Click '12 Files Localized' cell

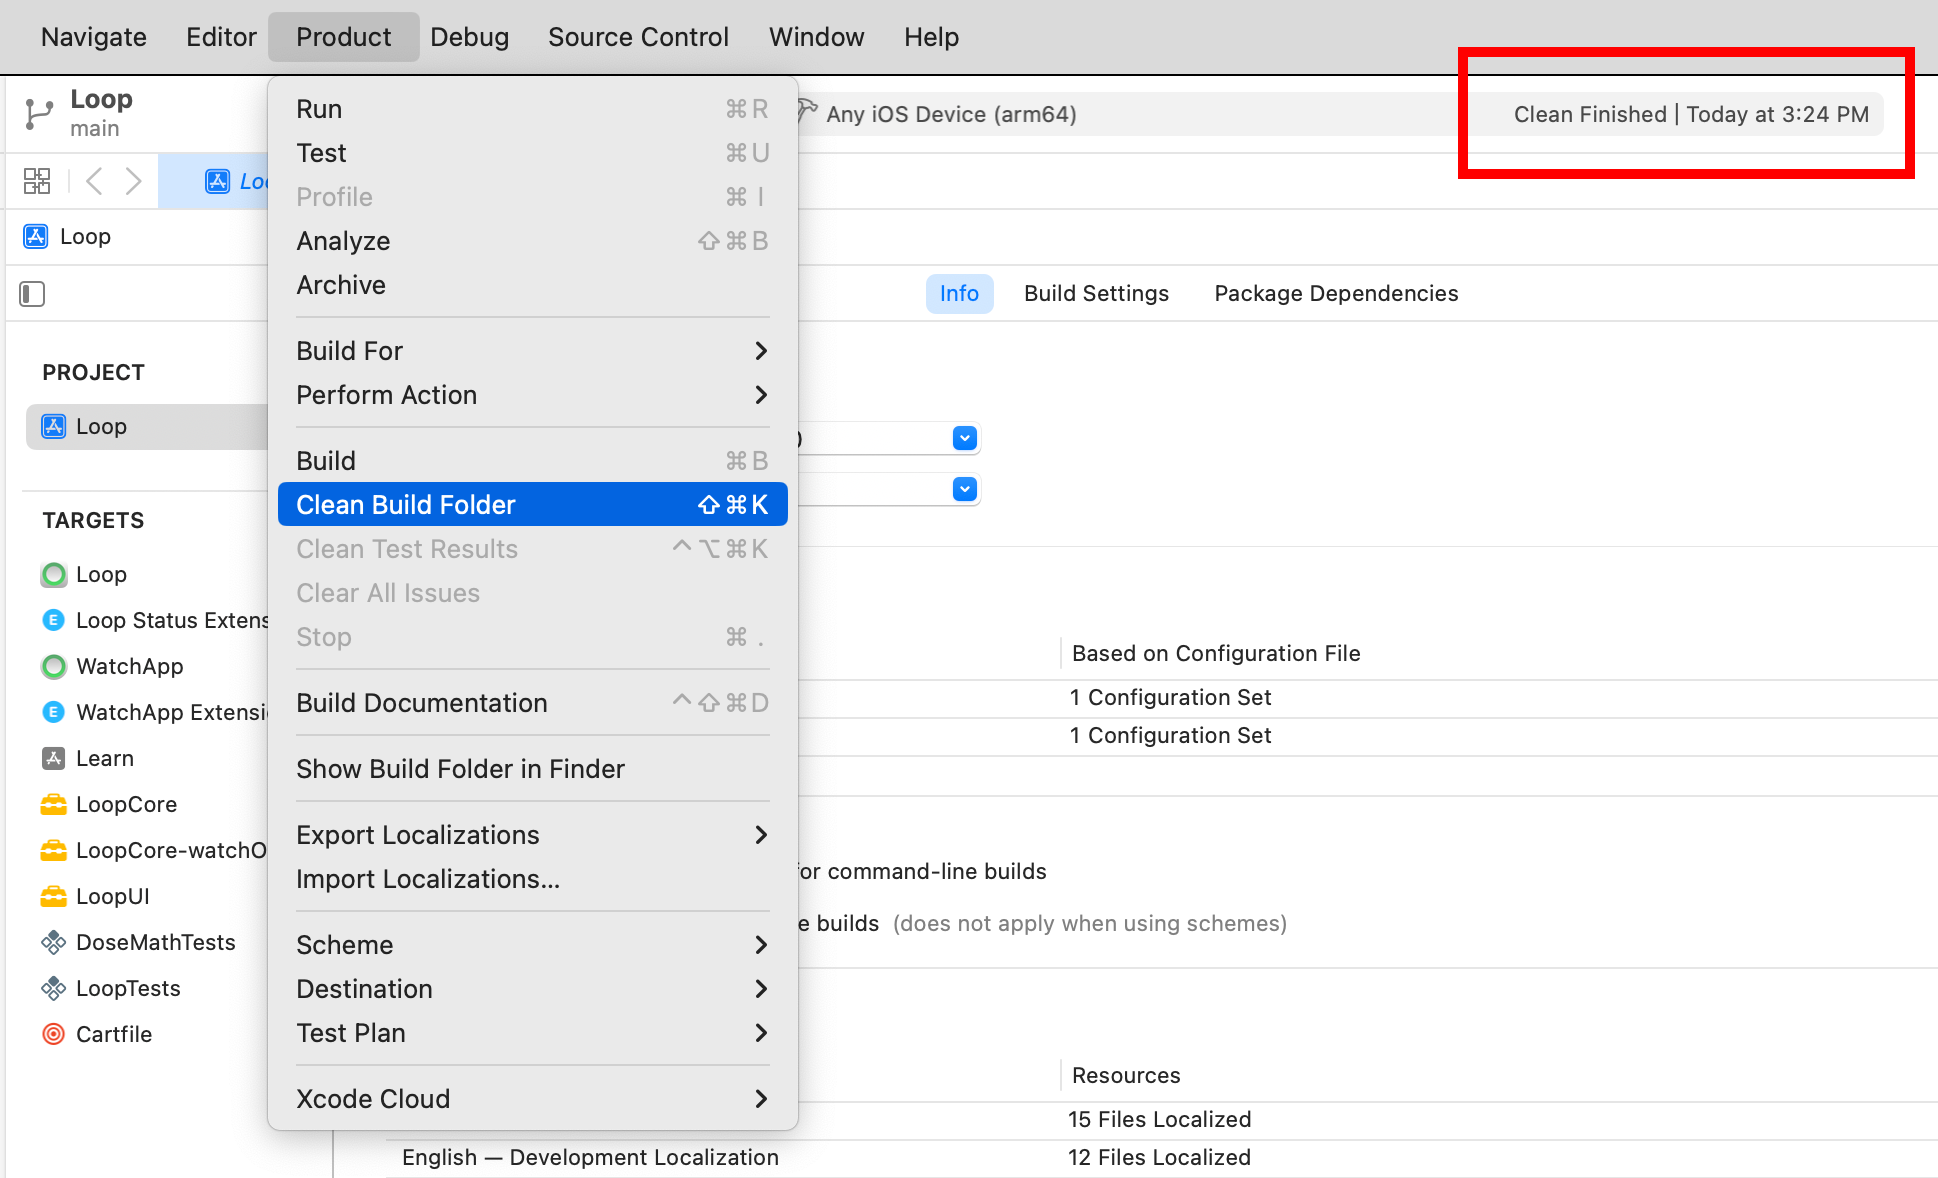[x=1160, y=1158]
